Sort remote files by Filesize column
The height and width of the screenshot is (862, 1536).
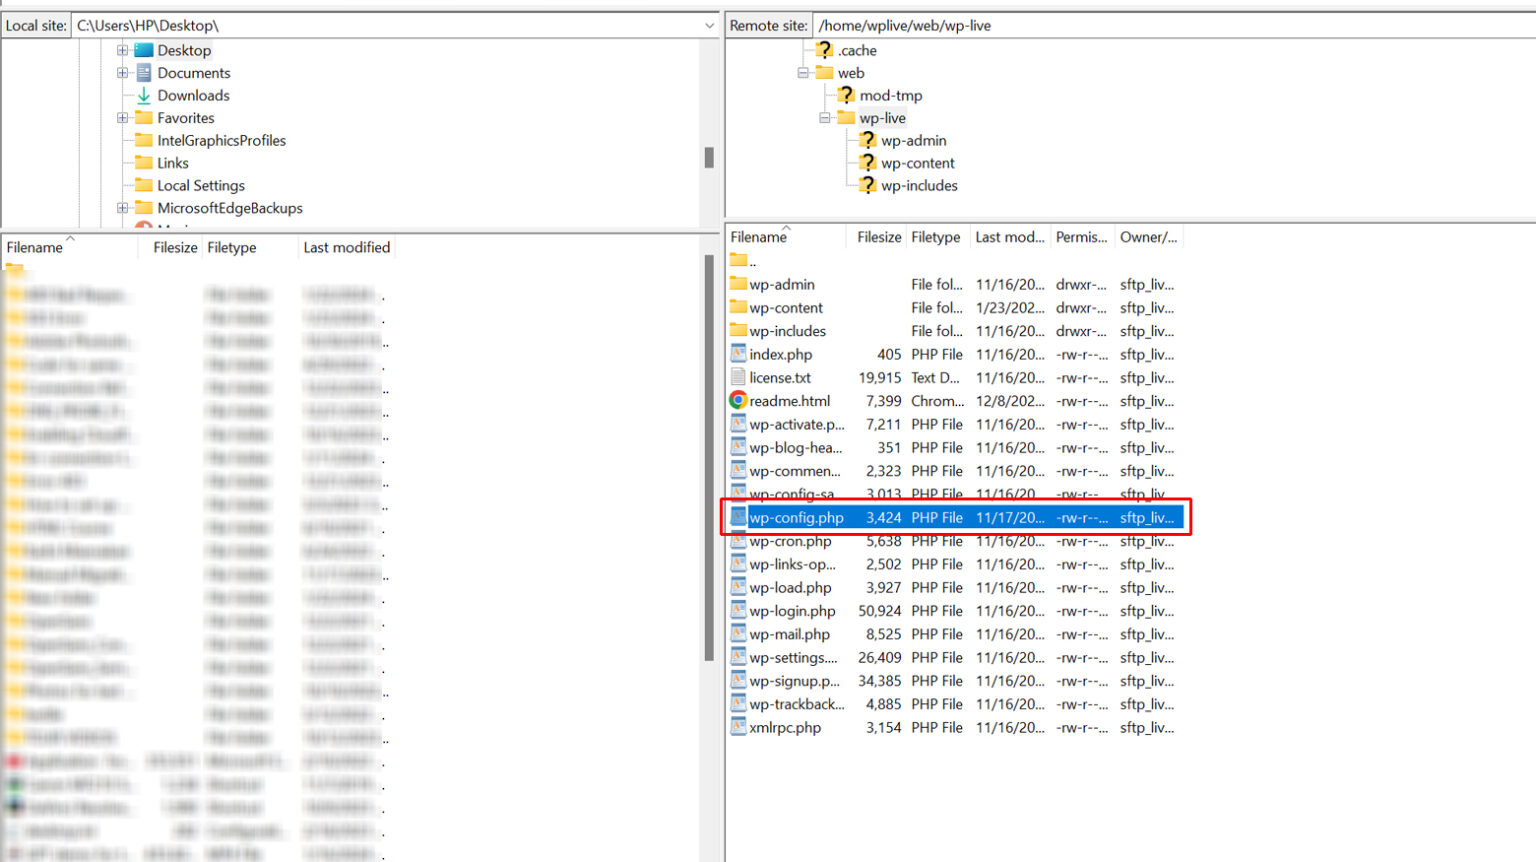878,237
